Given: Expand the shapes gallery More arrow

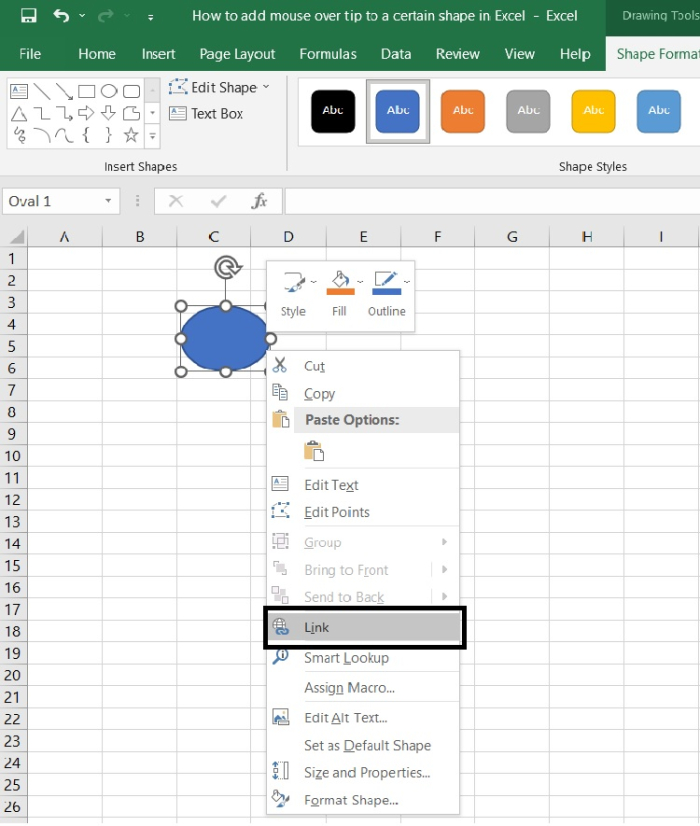Looking at the screenshot, I should click(152, 136).
